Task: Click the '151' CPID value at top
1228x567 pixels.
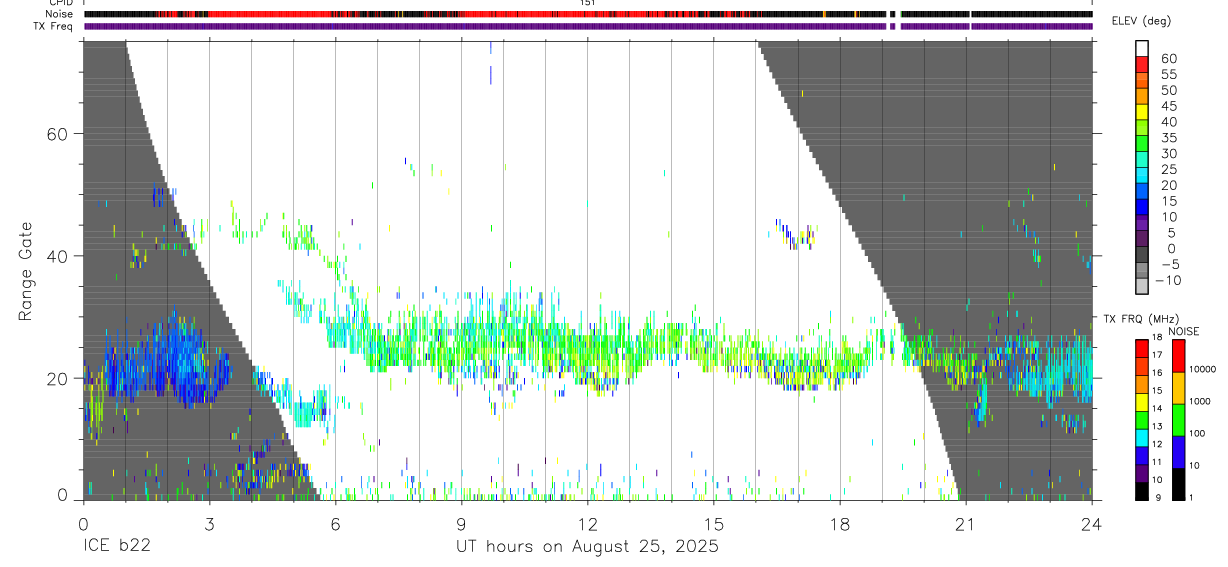Action: pos(588,3)
